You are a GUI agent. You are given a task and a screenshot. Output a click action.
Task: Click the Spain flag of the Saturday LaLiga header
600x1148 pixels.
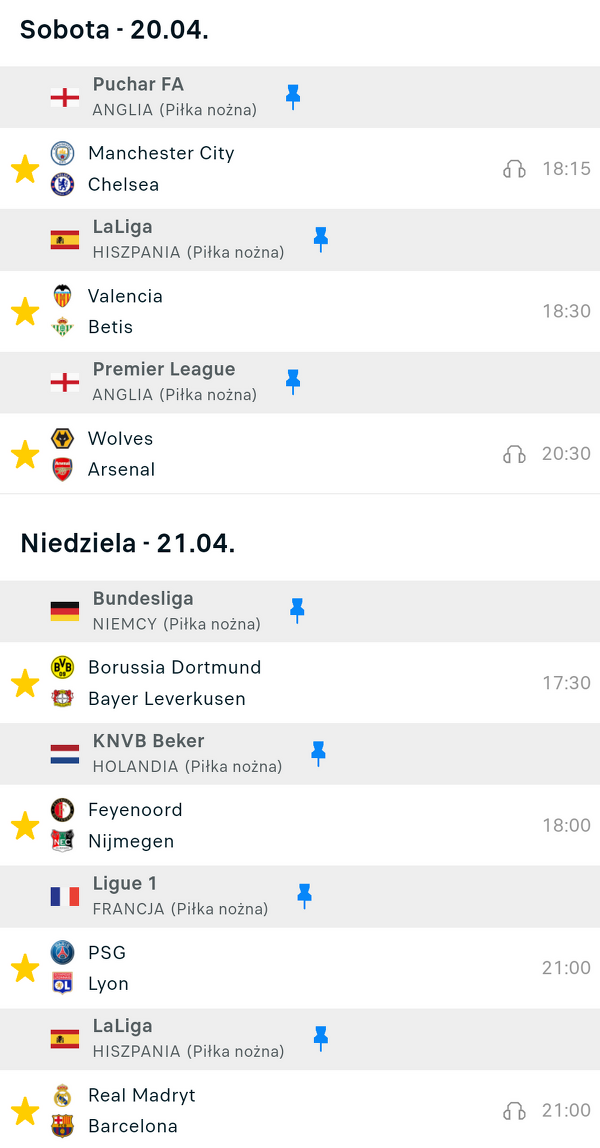(65, 239)
